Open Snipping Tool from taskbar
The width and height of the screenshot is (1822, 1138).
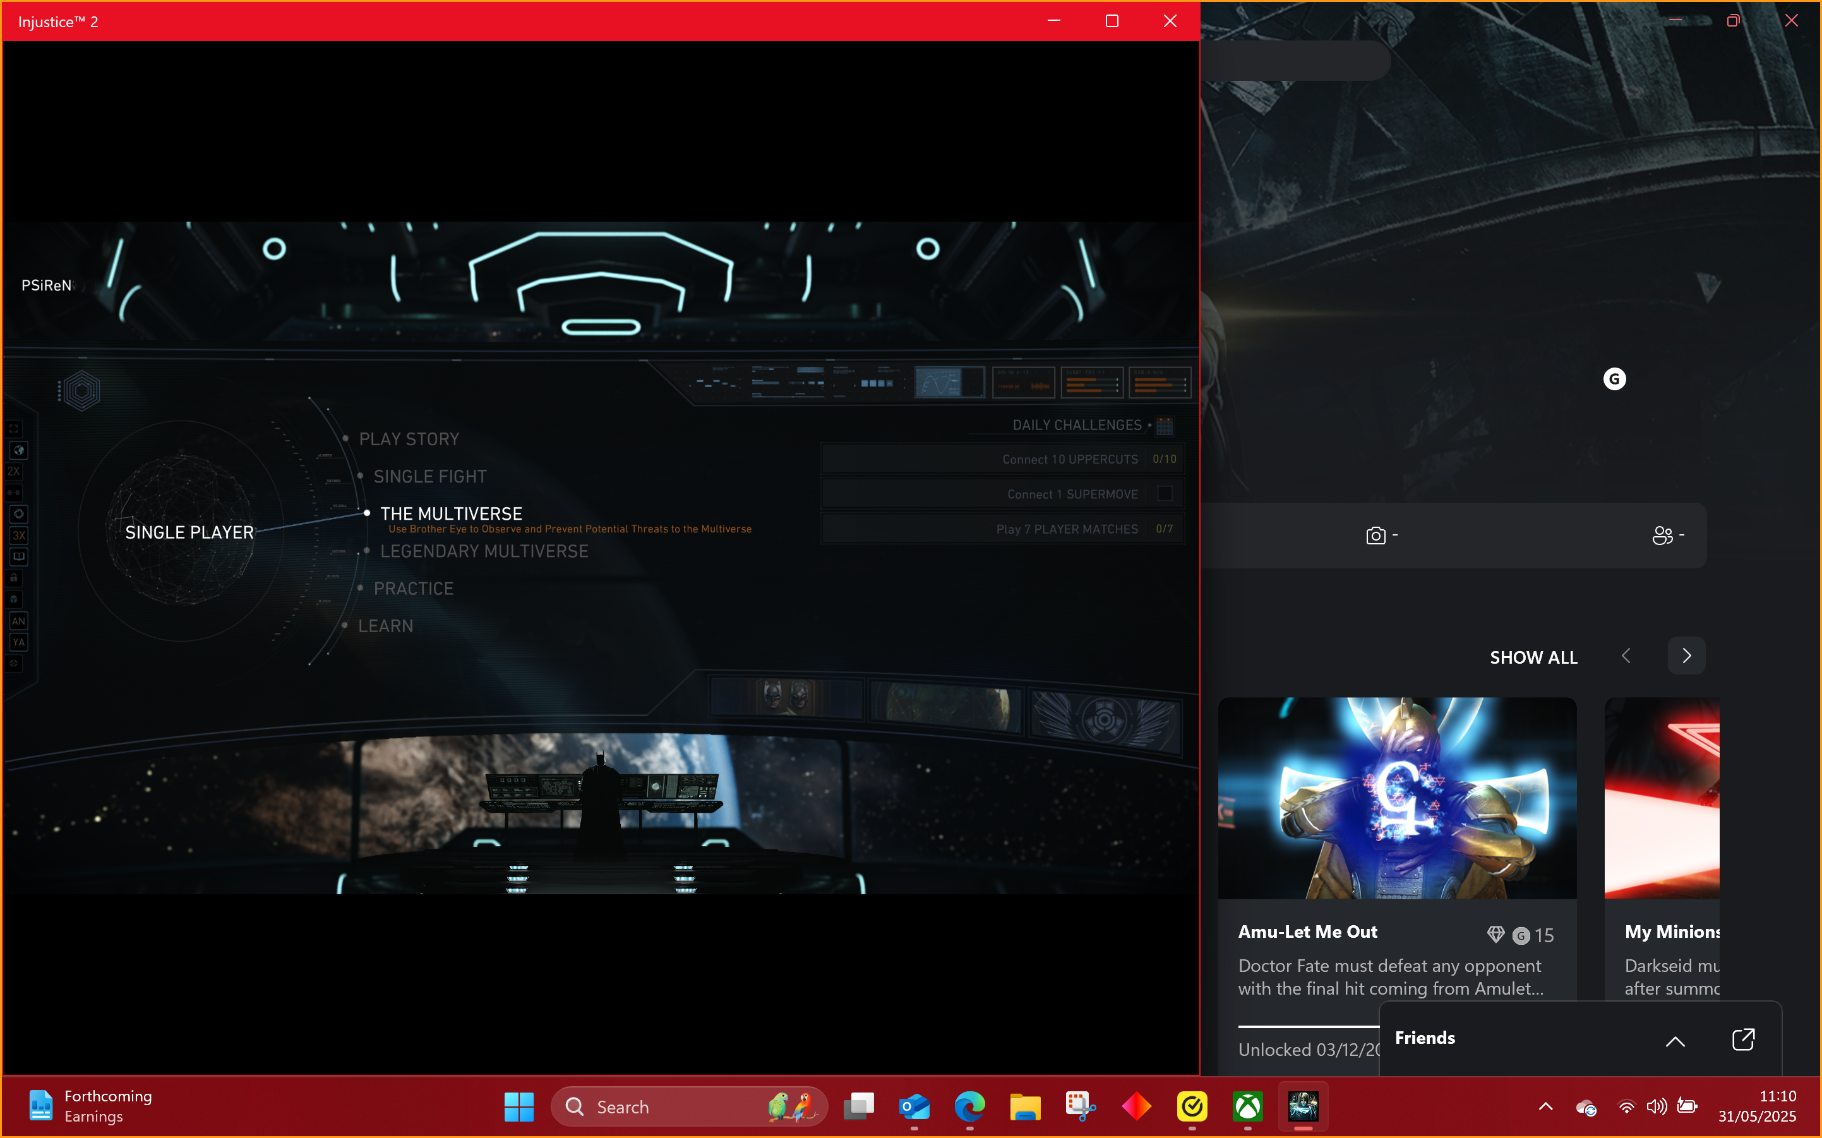(x=1081, y=1107)
